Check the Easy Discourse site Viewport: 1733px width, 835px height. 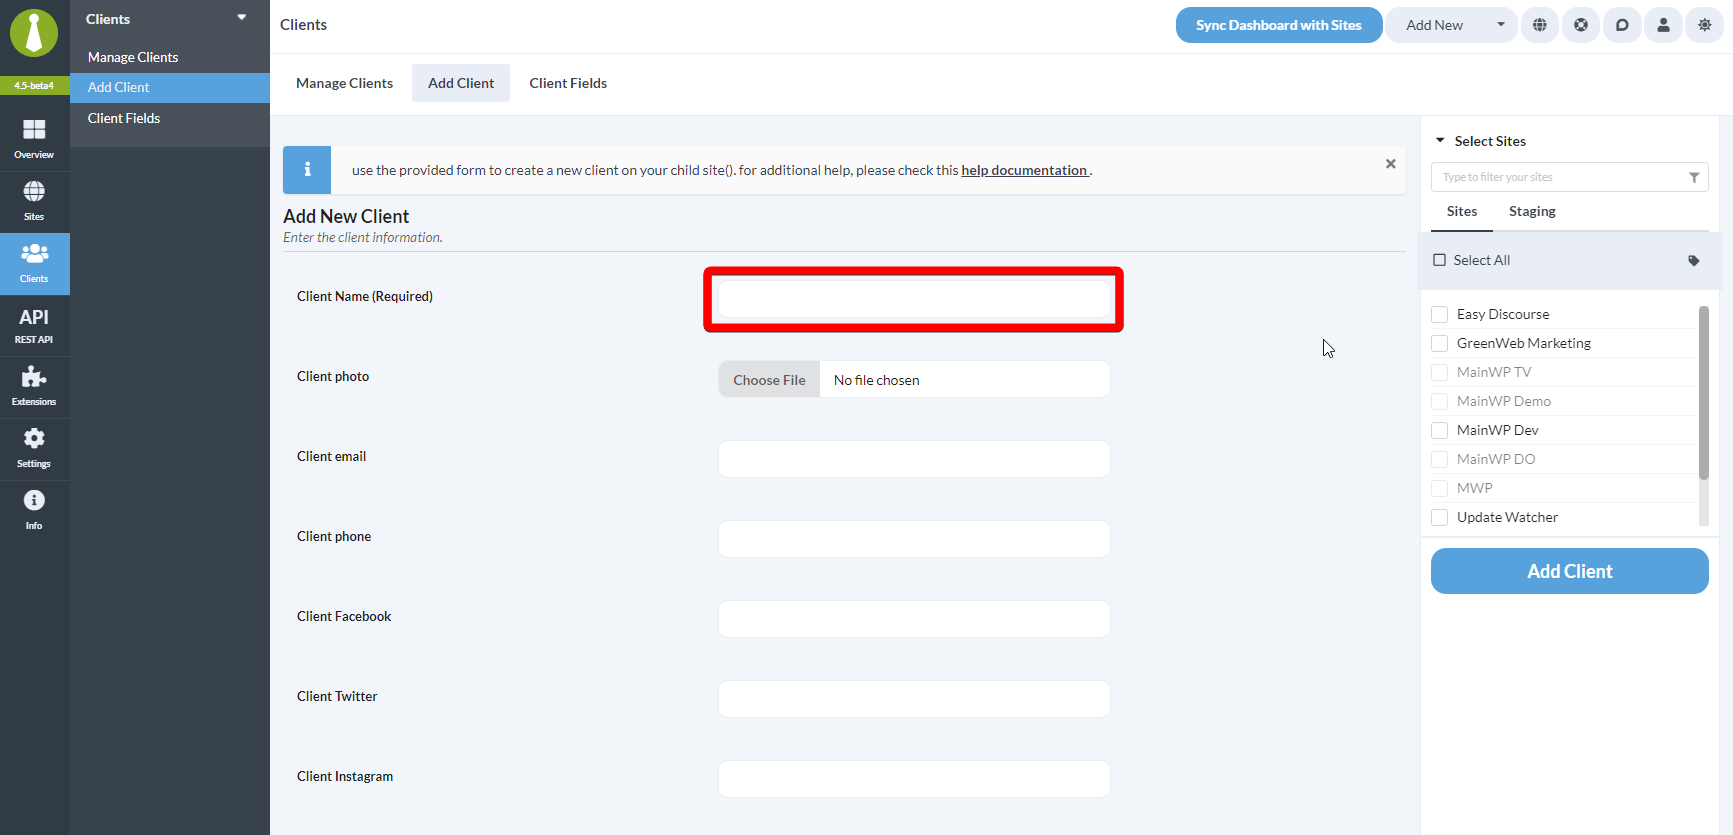[1440, 314]
